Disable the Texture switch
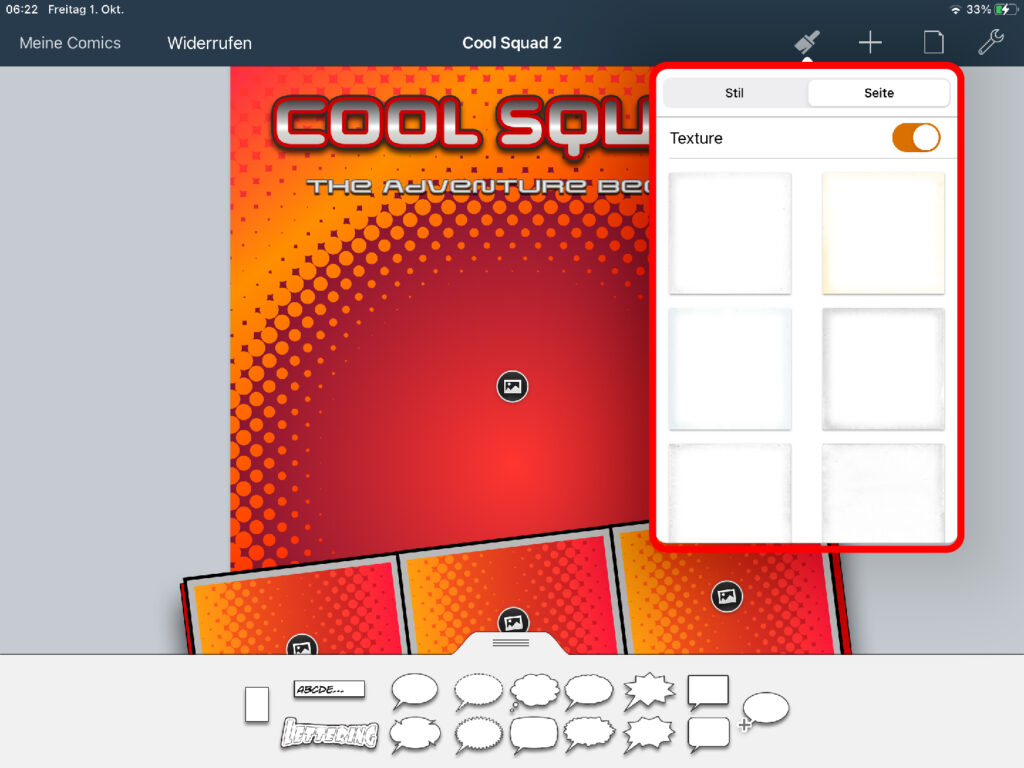Screen dimensions: 1024x768 pyautogui.click(x=915, y=138)
